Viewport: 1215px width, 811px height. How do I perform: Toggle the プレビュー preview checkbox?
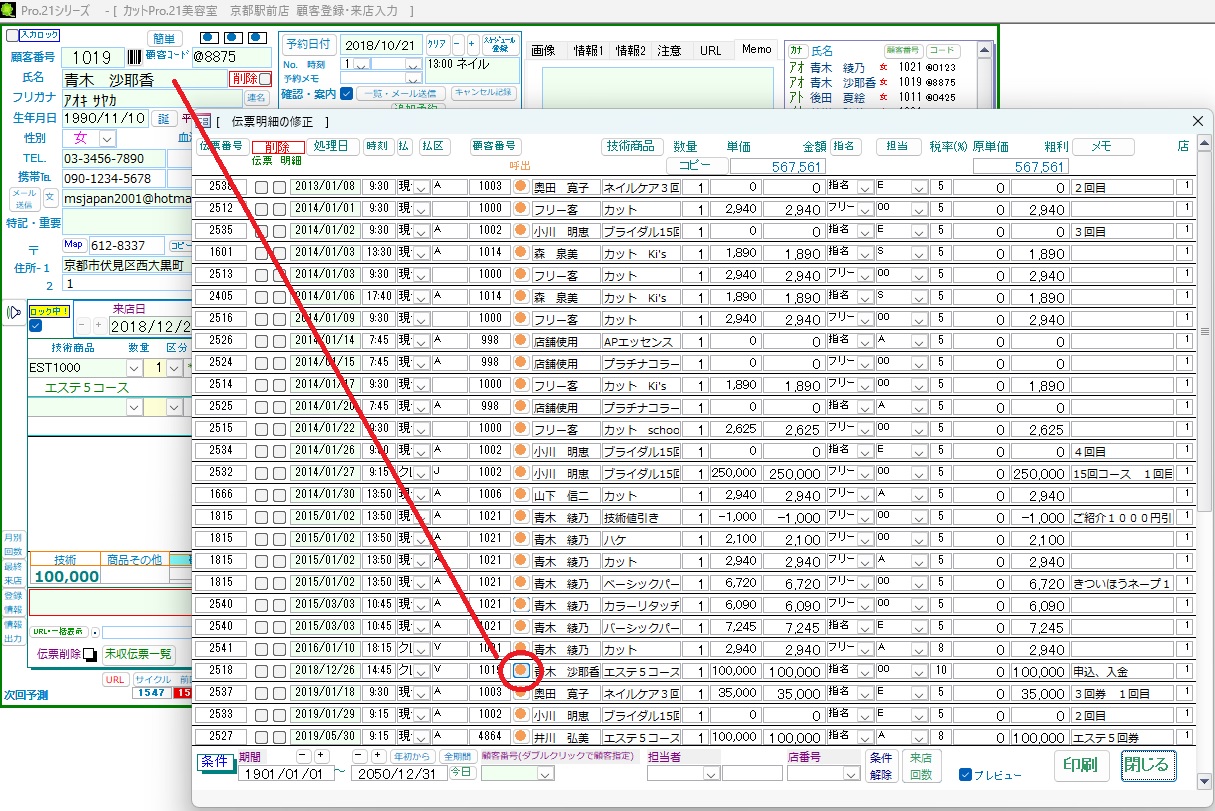click(x=965, y=775)
